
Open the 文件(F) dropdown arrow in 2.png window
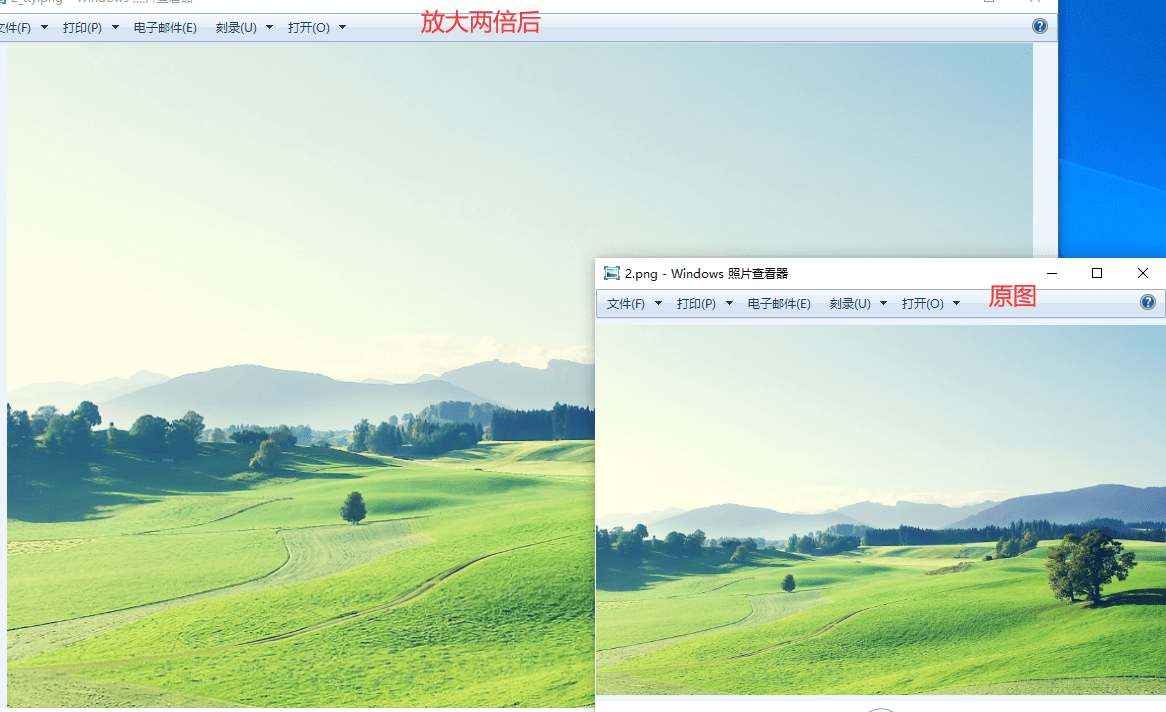click(658, 303)
